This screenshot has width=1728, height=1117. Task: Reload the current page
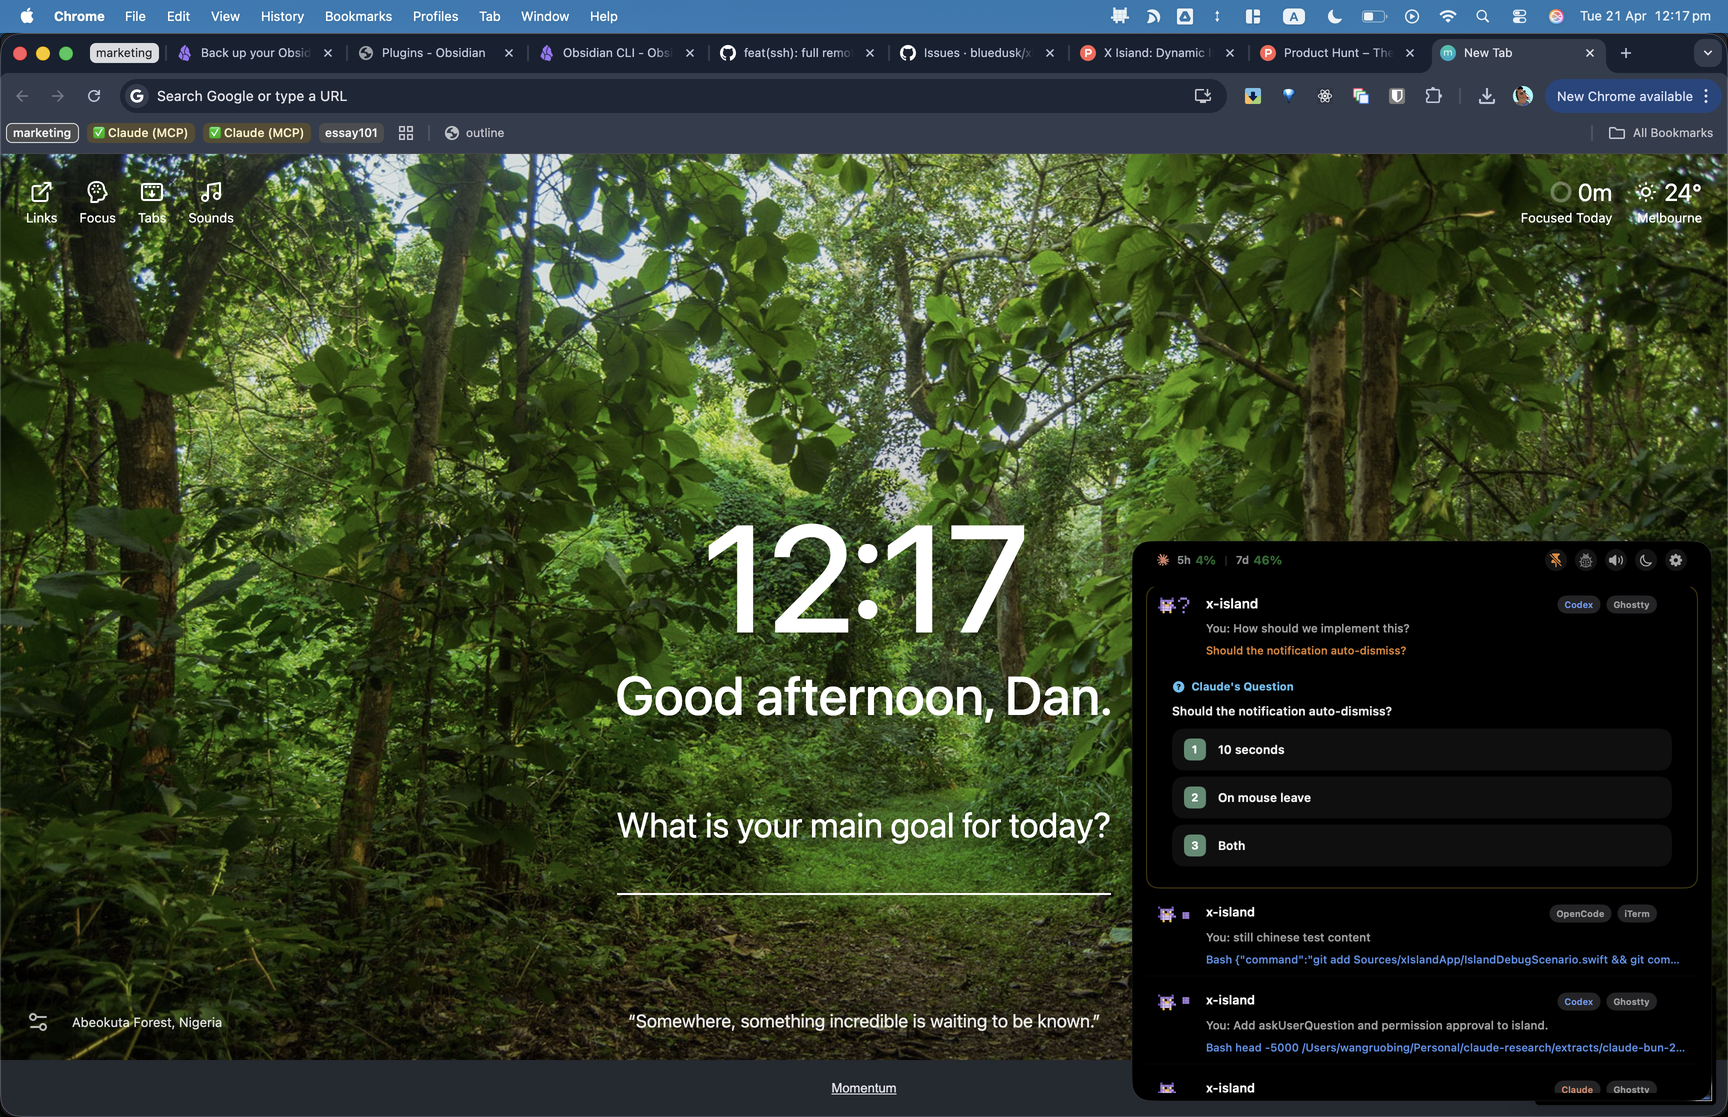pyautogui.click(x=94, y=96)
